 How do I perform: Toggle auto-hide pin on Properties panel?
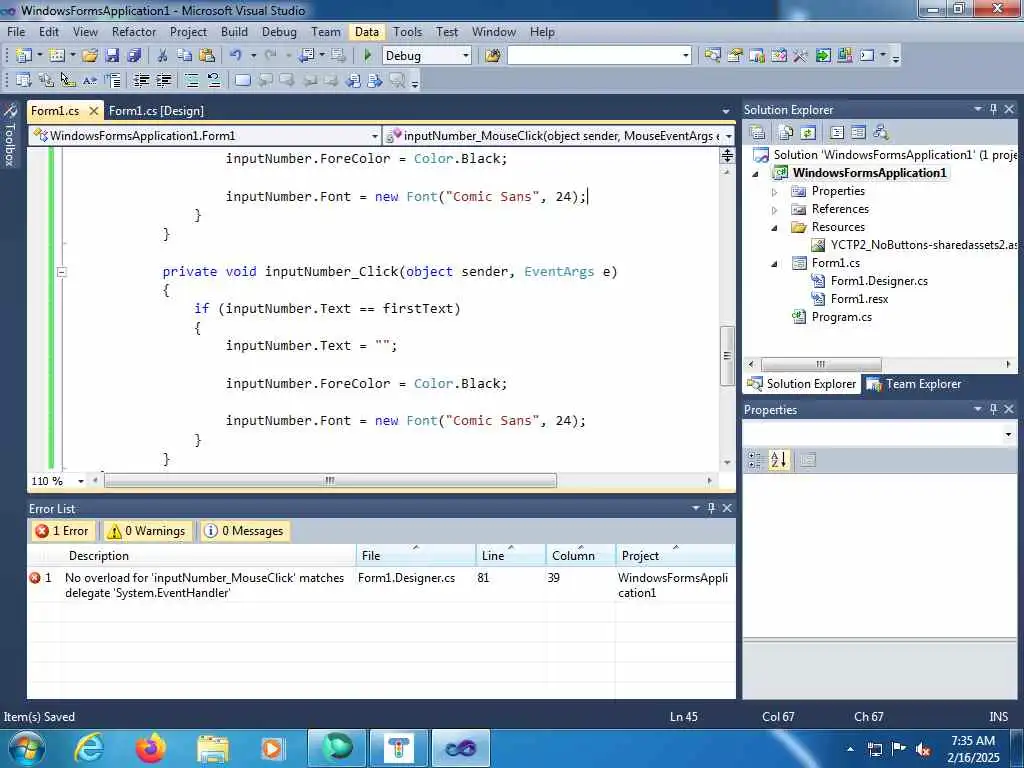pyautogui.click(x=993, y=409)
